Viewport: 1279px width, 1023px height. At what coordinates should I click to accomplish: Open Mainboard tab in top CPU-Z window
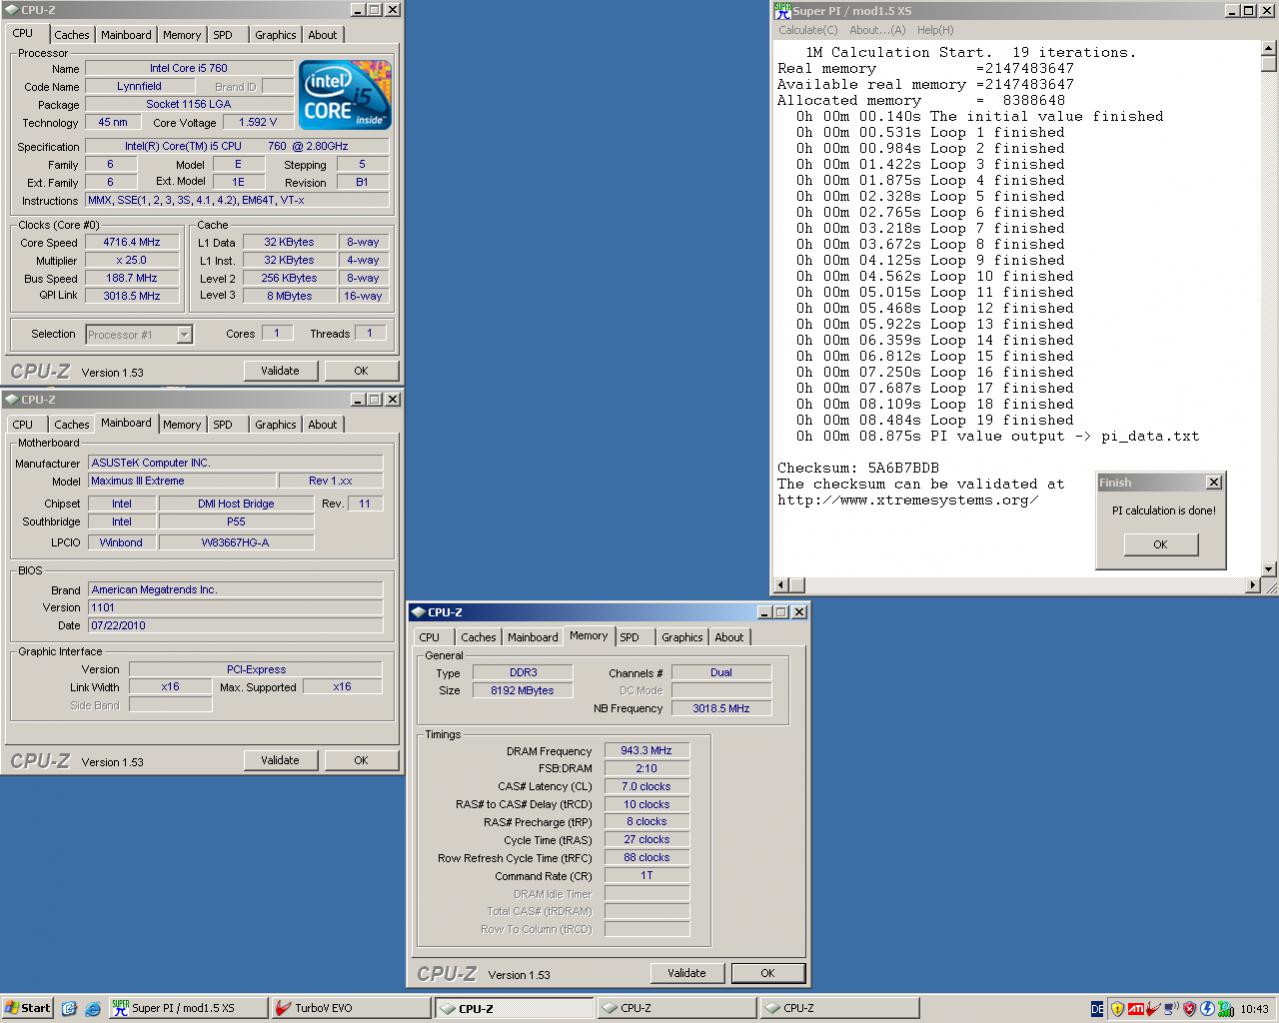click(126, 34)
